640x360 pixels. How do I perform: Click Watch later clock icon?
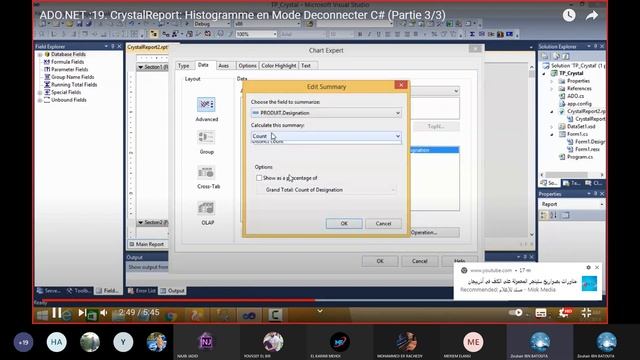pyautogui.click(x=569, y=16)
